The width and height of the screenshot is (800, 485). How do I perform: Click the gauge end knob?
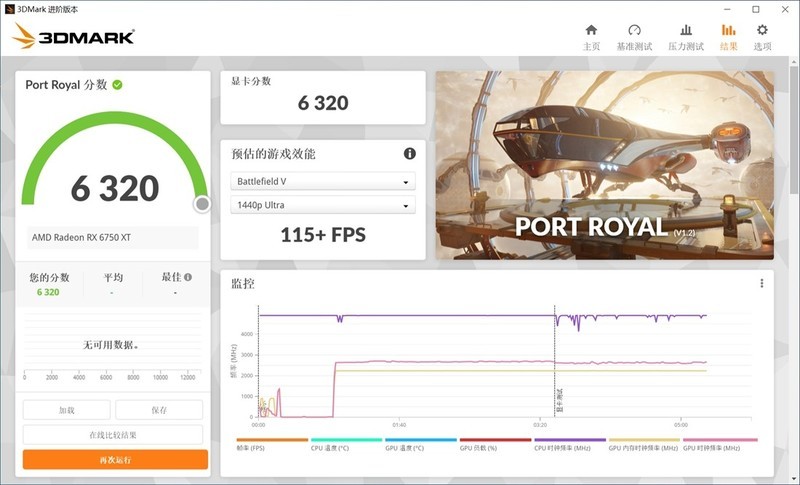[x=202, y=204]
